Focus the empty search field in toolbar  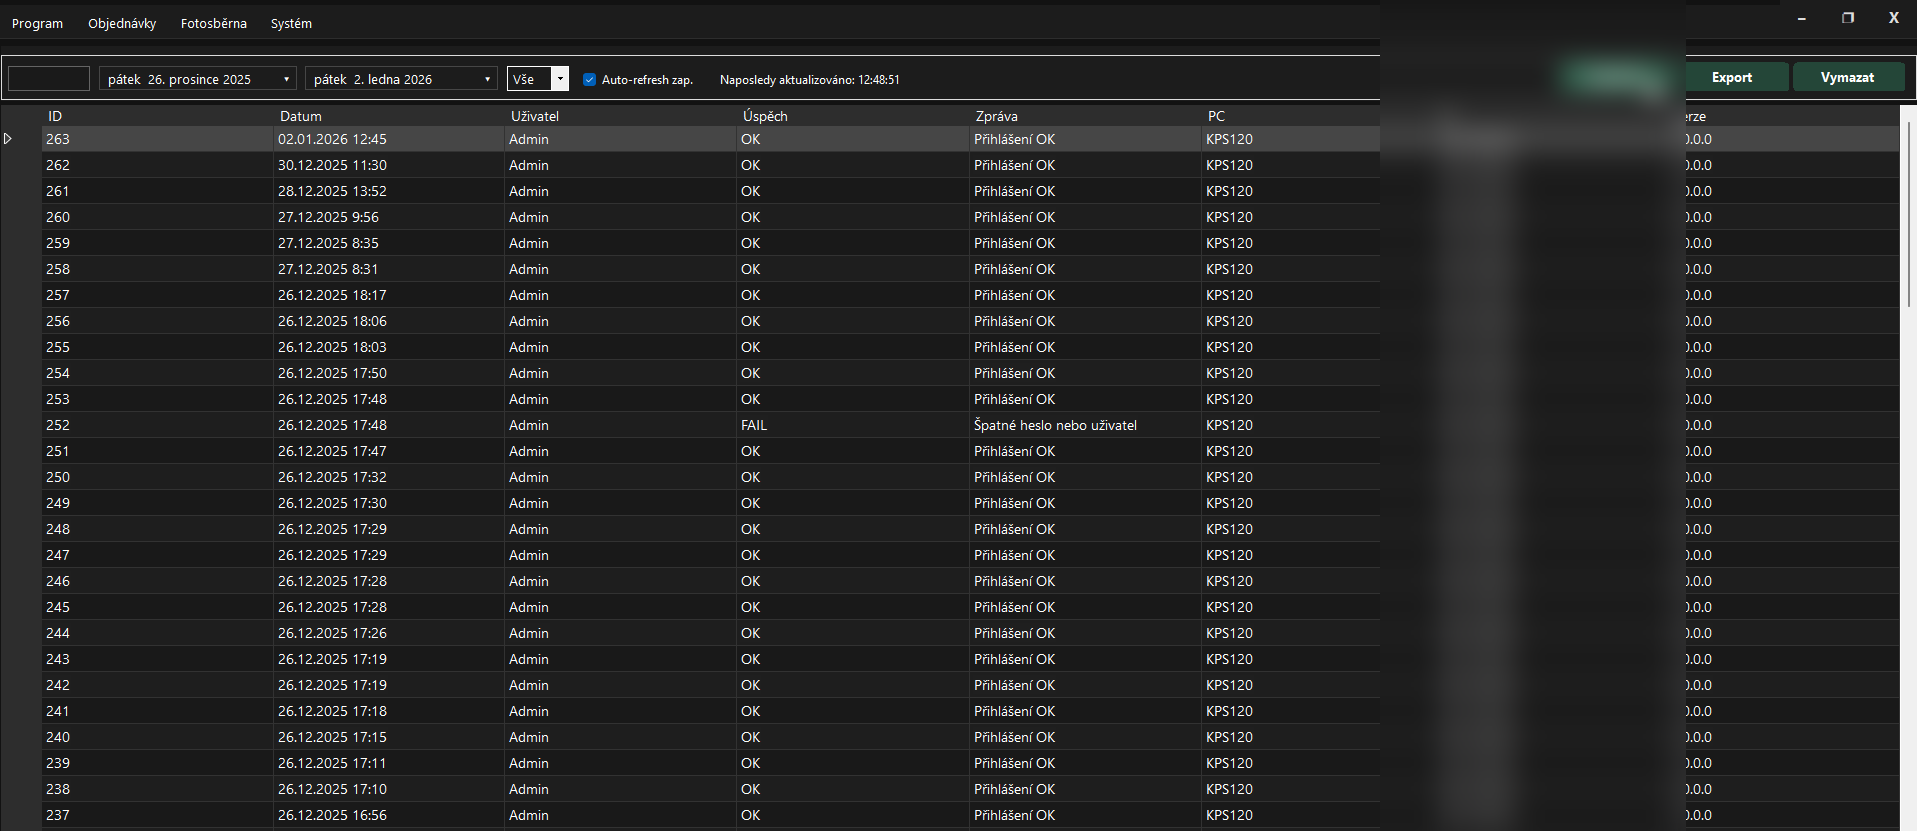49,79
